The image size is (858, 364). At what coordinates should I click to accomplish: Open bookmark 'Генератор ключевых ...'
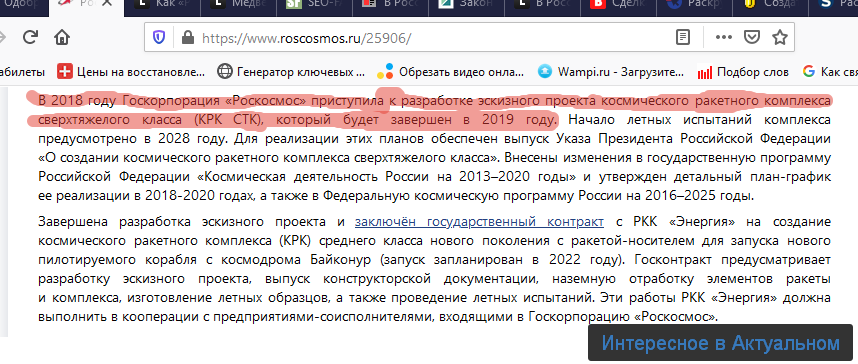tap(291, 71)
